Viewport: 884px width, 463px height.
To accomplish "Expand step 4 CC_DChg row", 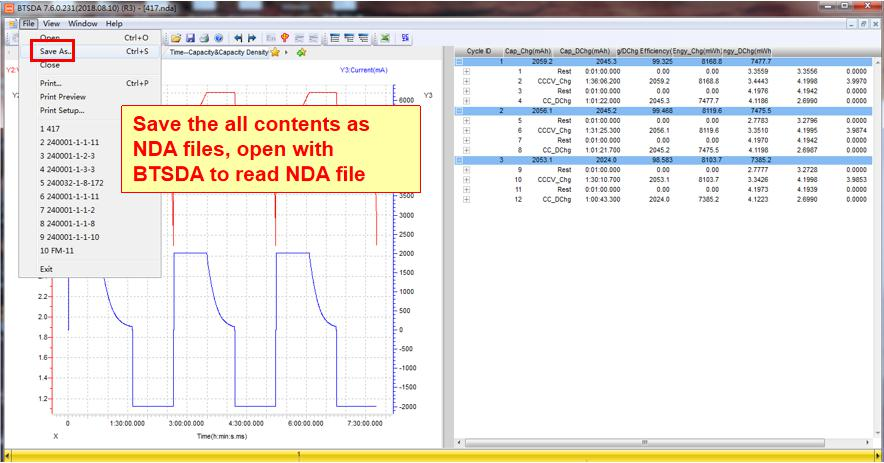I will tap(466, 101).
